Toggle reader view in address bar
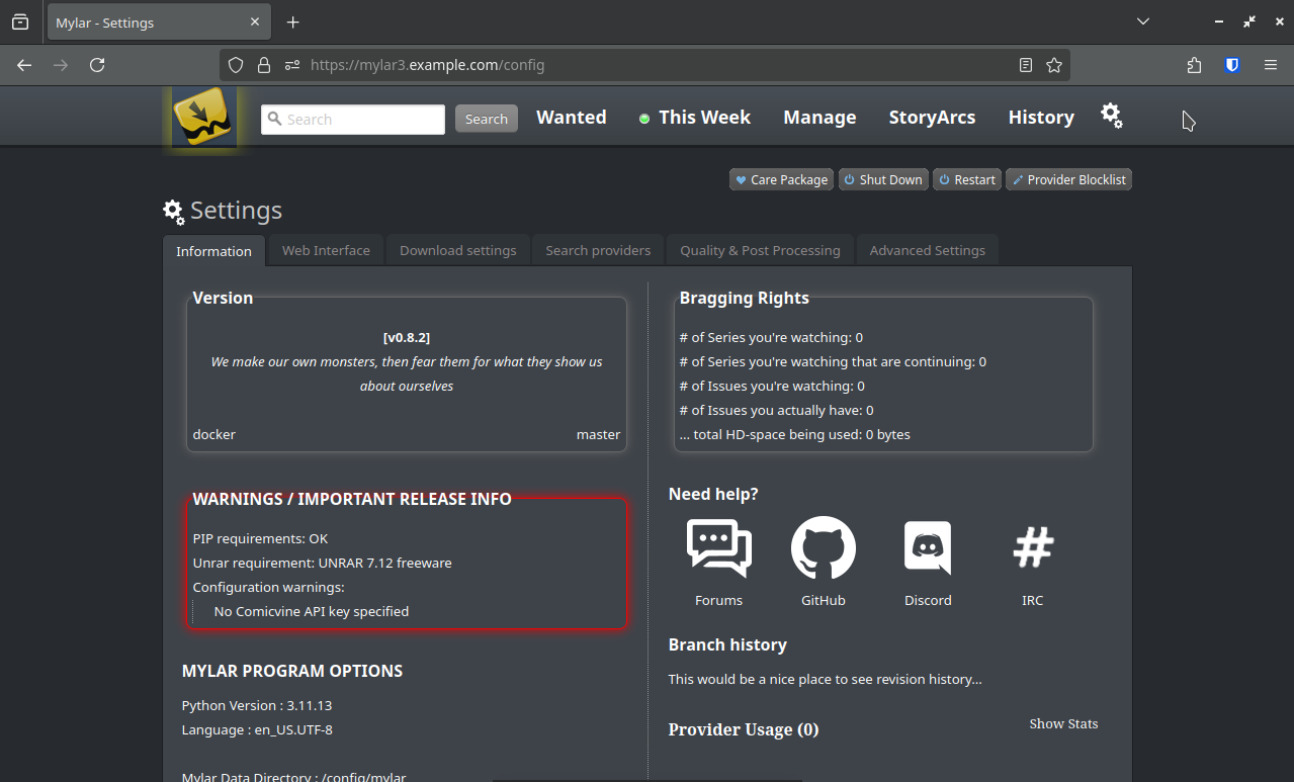The width and height of the screenshot is (1294, 782). point(1025,65)
